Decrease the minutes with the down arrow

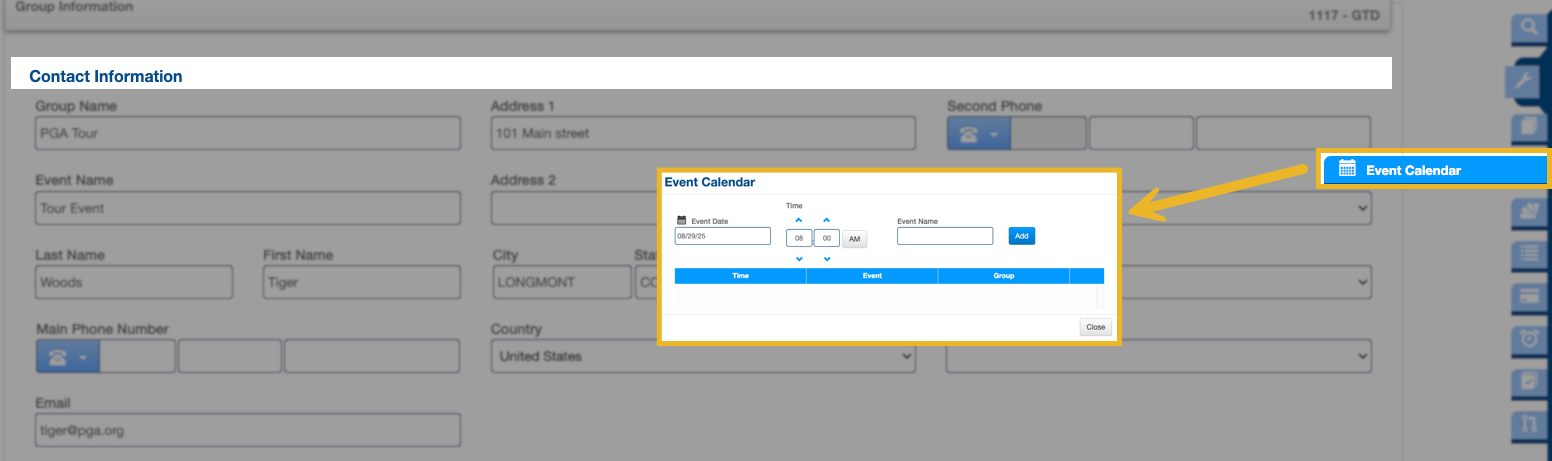(826, 259)
